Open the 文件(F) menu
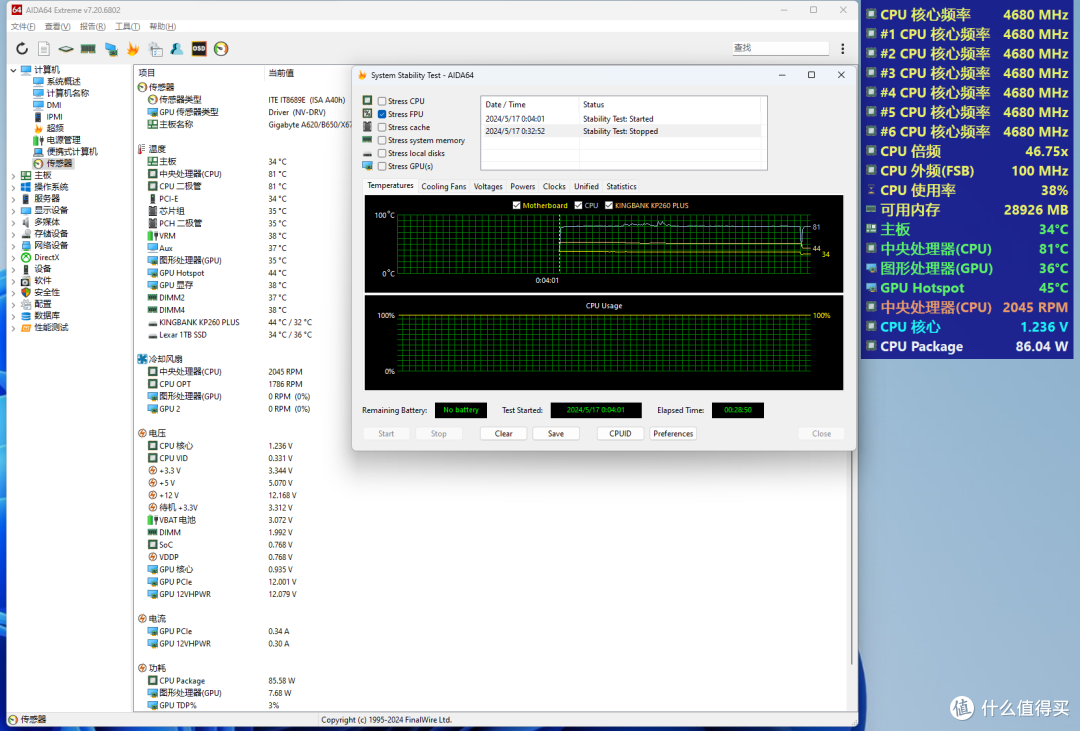This screenshot has width=1080, height=731. pyautogui.click(x=23, y=27)
